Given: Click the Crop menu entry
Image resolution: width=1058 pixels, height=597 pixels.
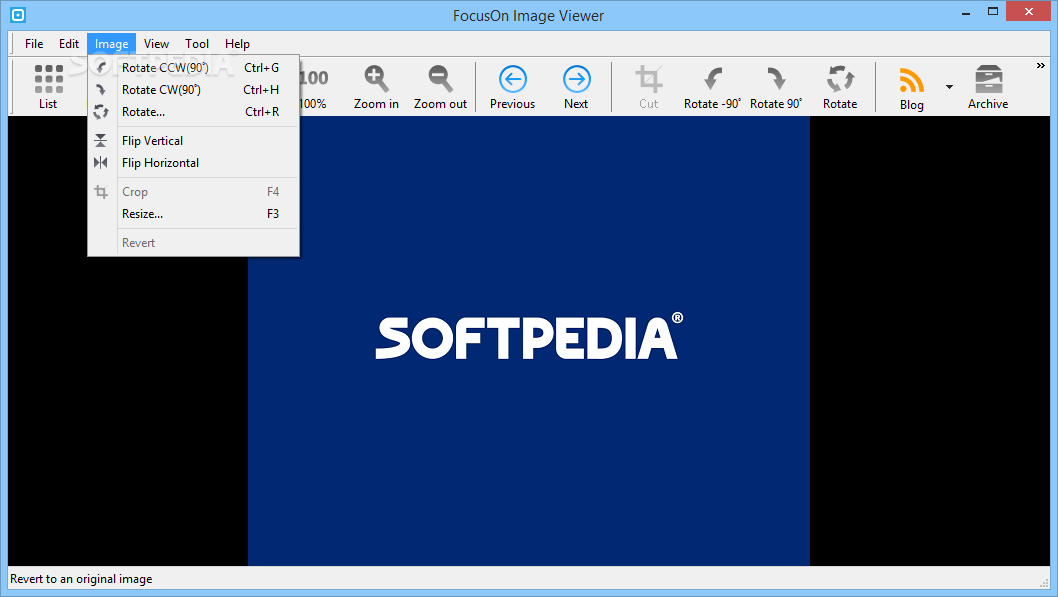Looking at the screenshot, I should (x=194, y=192).
